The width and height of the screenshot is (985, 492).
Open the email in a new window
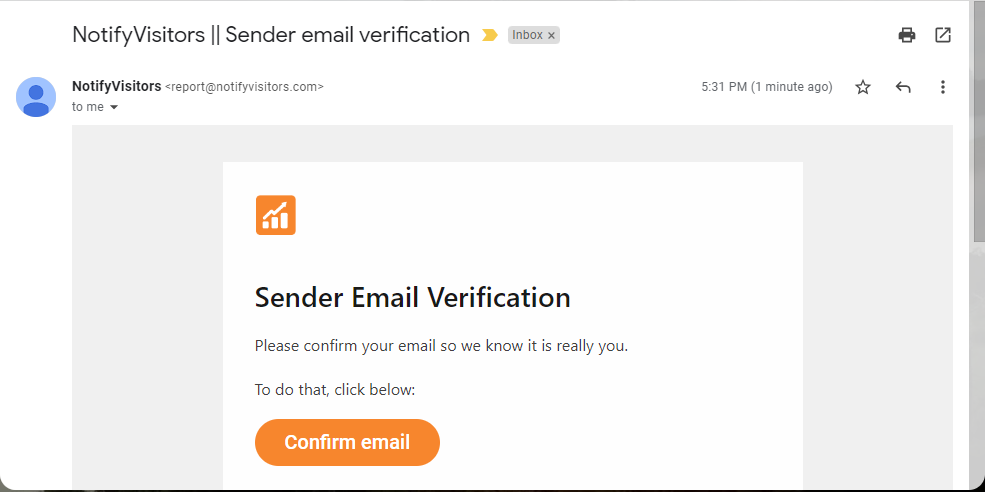coord(943,35)
